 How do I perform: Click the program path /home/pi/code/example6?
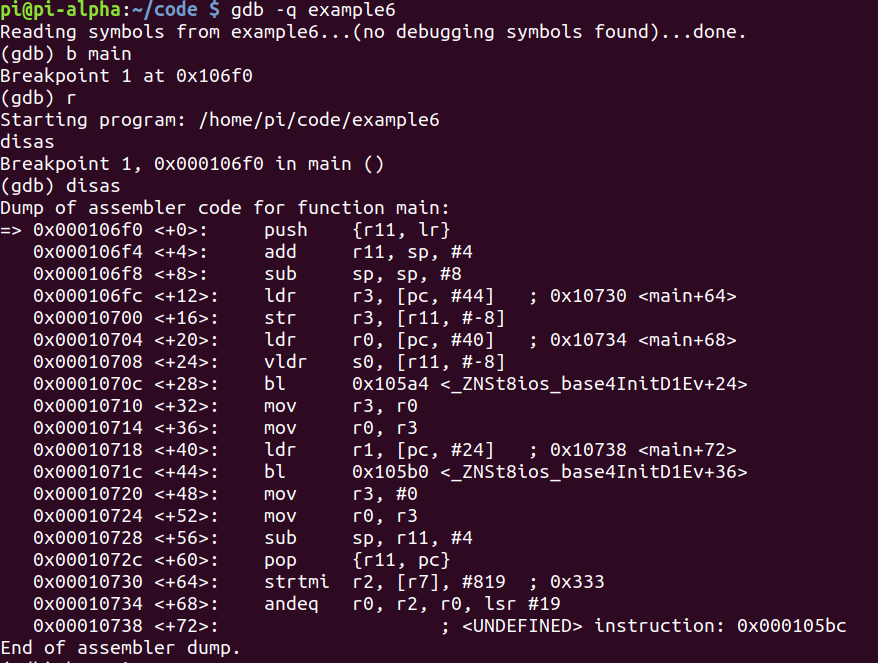point(319,120)
